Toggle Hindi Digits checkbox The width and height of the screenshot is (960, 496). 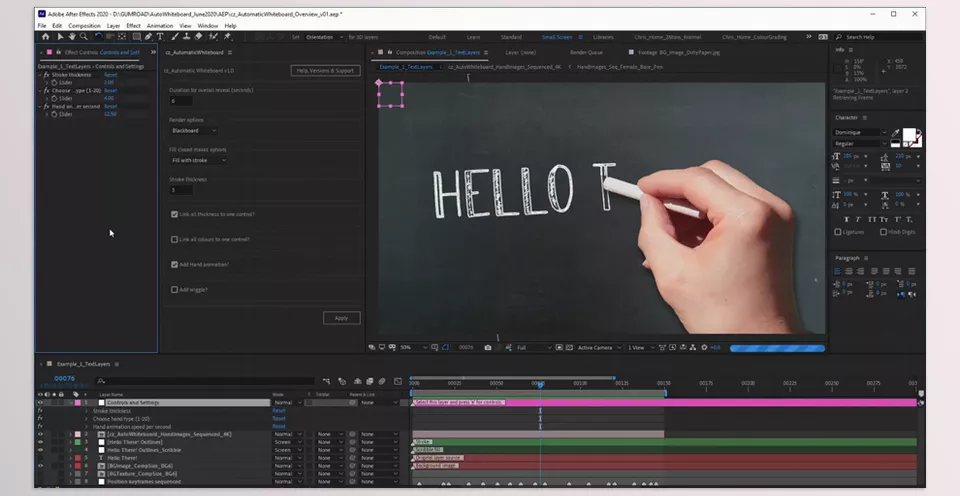[x=883, y=232]
